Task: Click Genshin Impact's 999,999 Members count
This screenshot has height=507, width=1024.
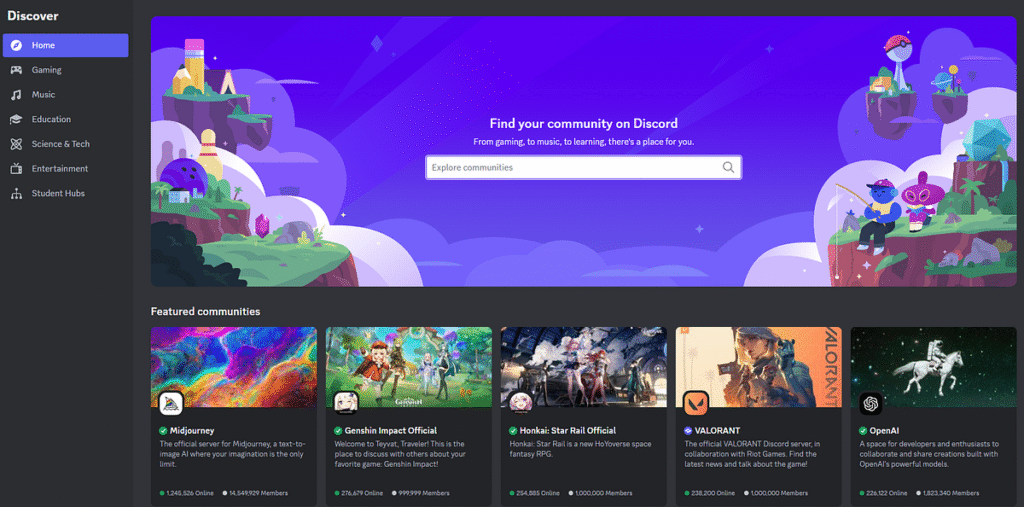Action: click(421, 493)
